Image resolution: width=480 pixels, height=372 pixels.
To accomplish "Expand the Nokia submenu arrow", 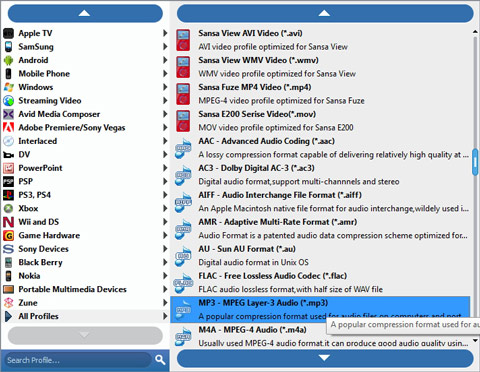I will tap(165, 276).
